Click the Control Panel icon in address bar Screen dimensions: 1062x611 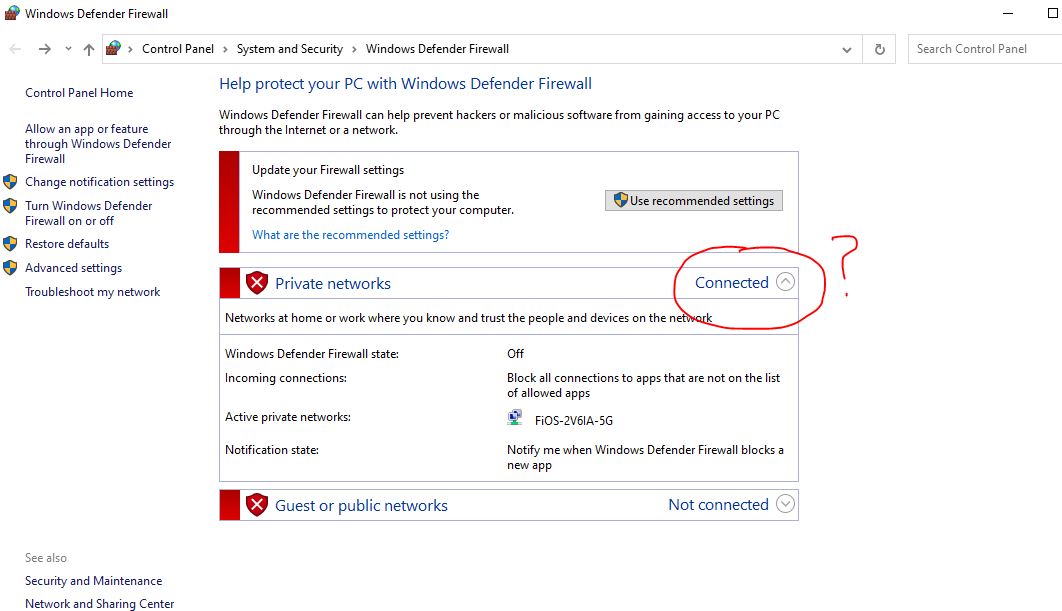114,48
